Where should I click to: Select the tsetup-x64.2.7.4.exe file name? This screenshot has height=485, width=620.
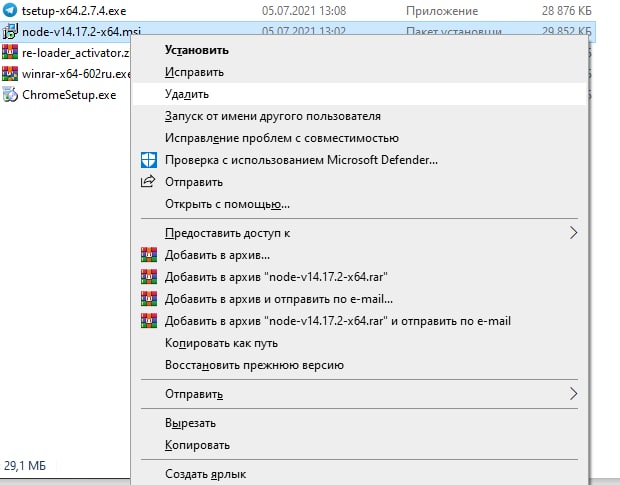tap(74, 11)
